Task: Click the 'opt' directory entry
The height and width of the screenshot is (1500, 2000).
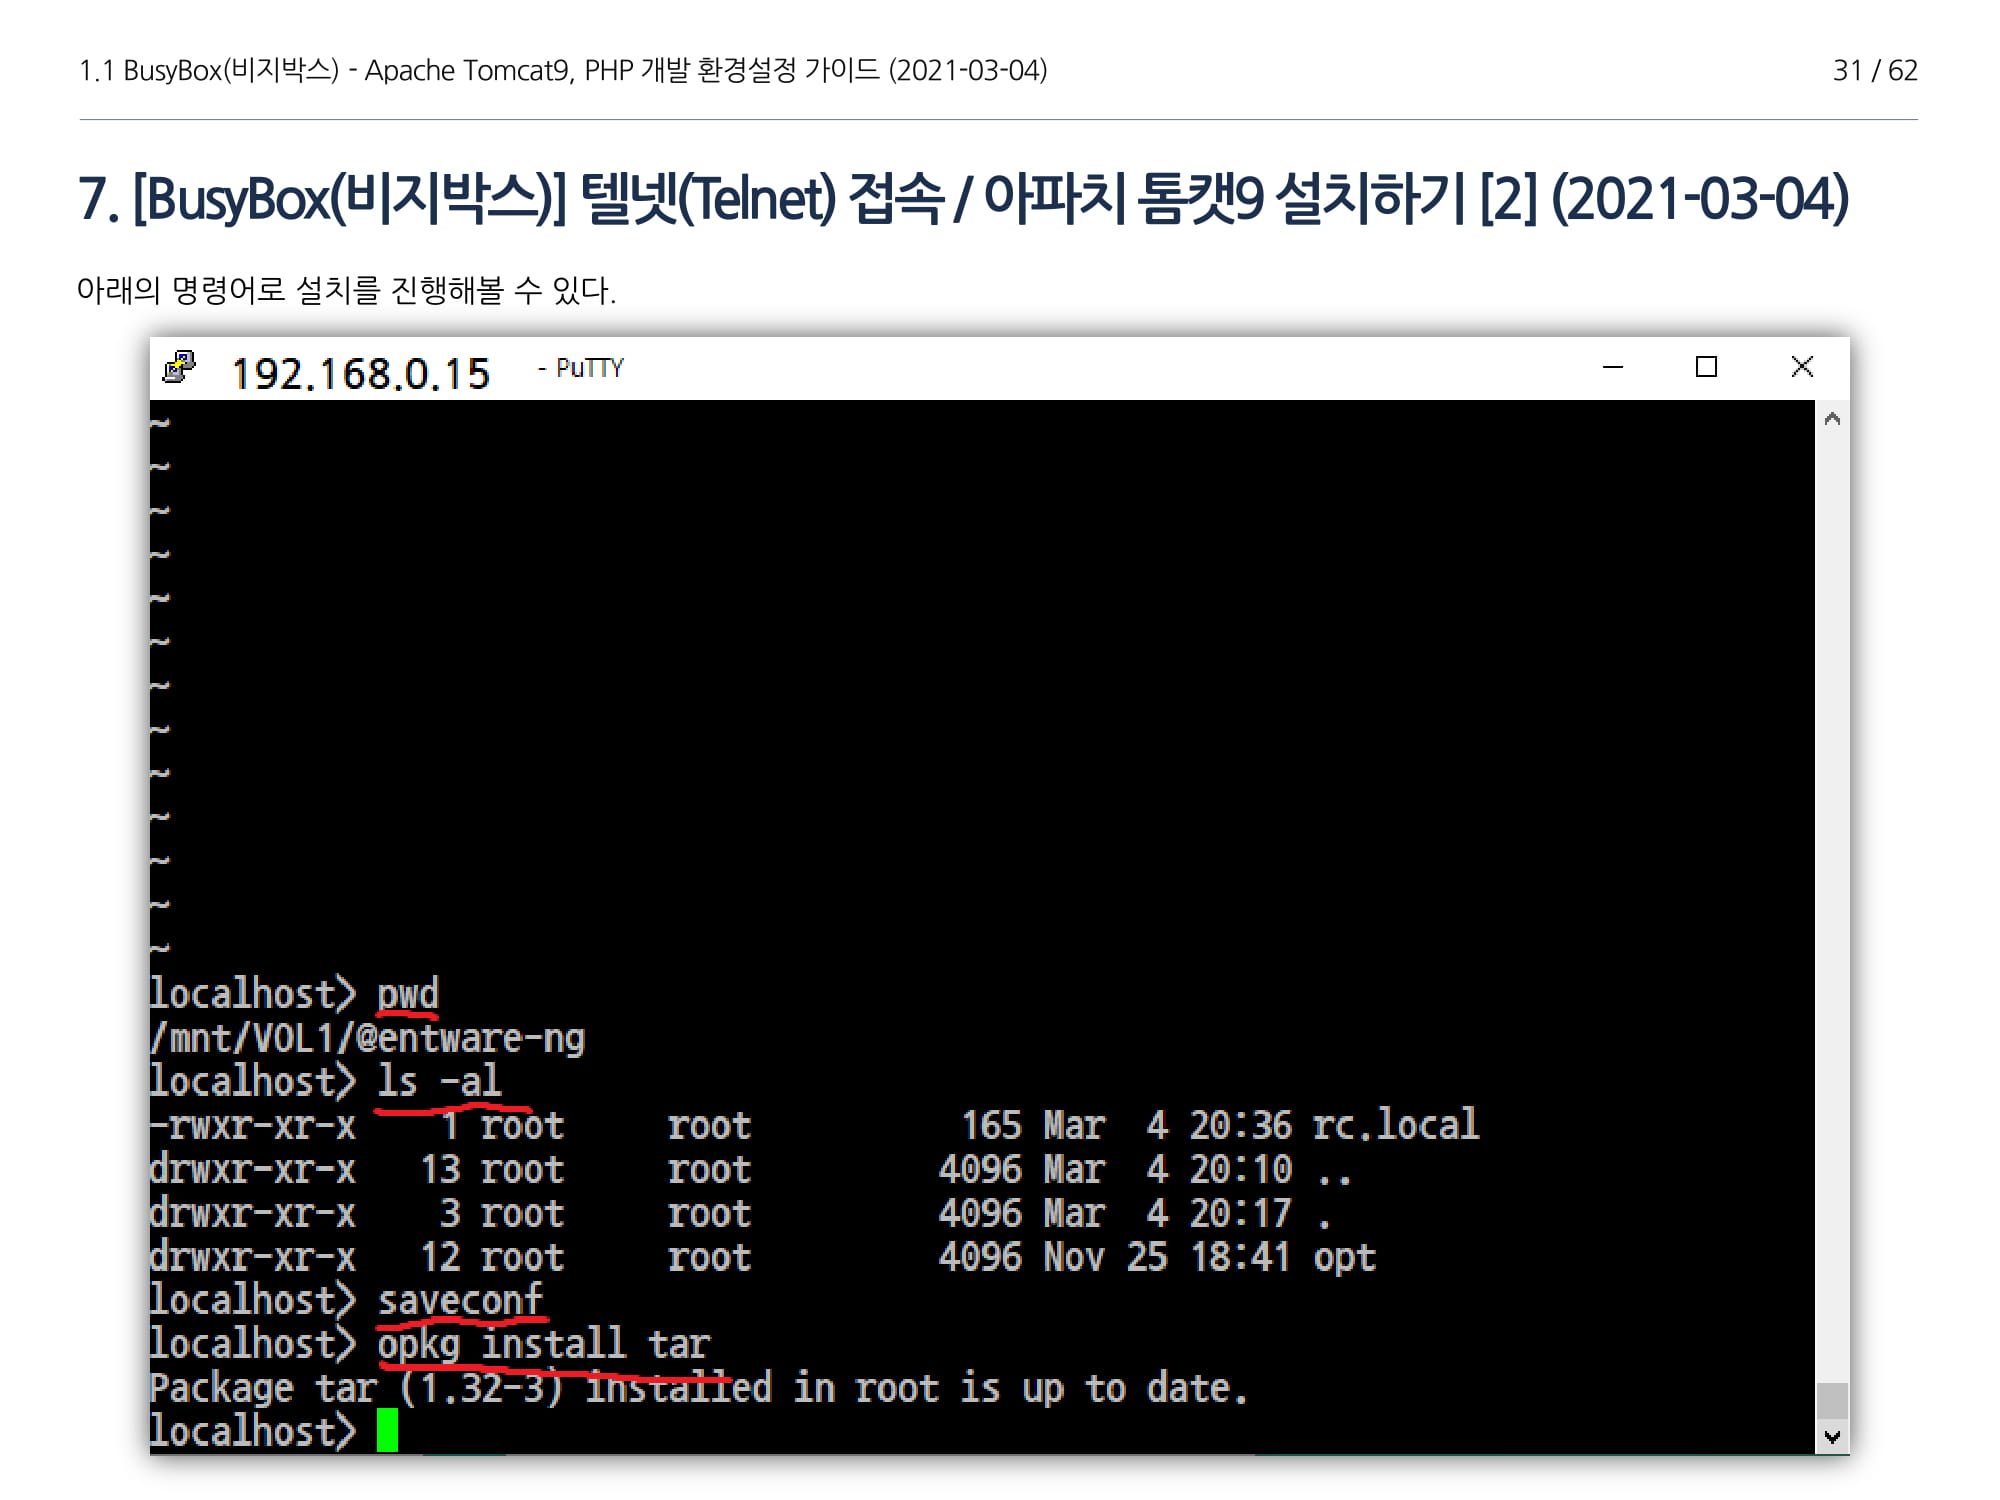Action: point(1344,1257)
